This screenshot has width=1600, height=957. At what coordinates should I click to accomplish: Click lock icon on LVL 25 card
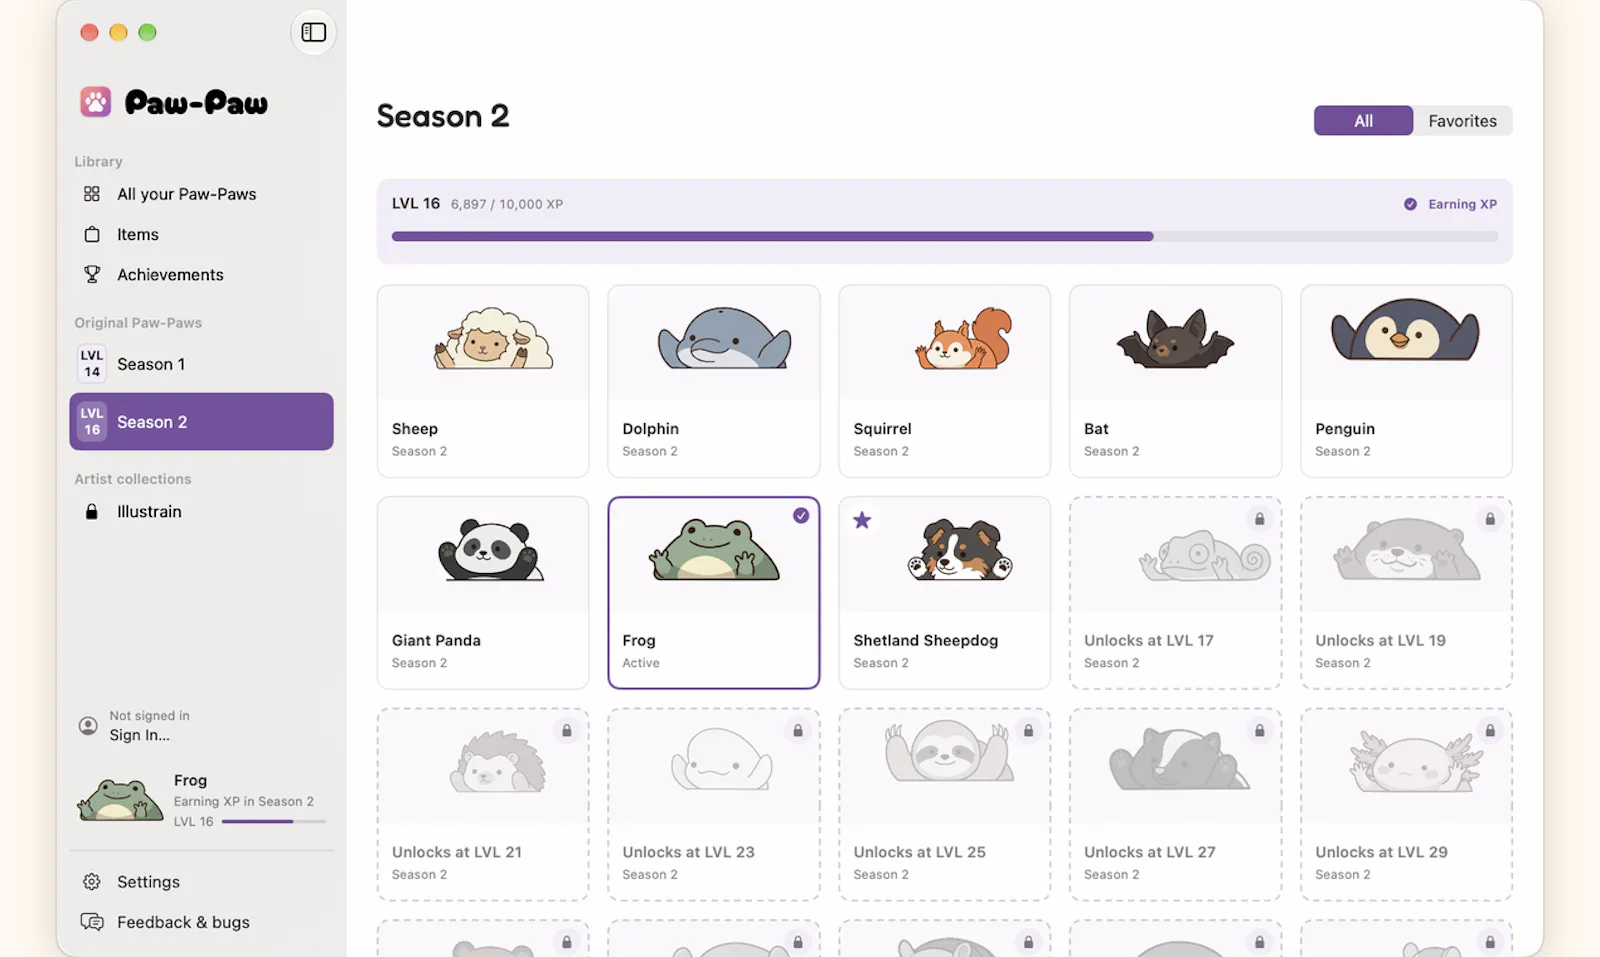(x=1028, y=731)
